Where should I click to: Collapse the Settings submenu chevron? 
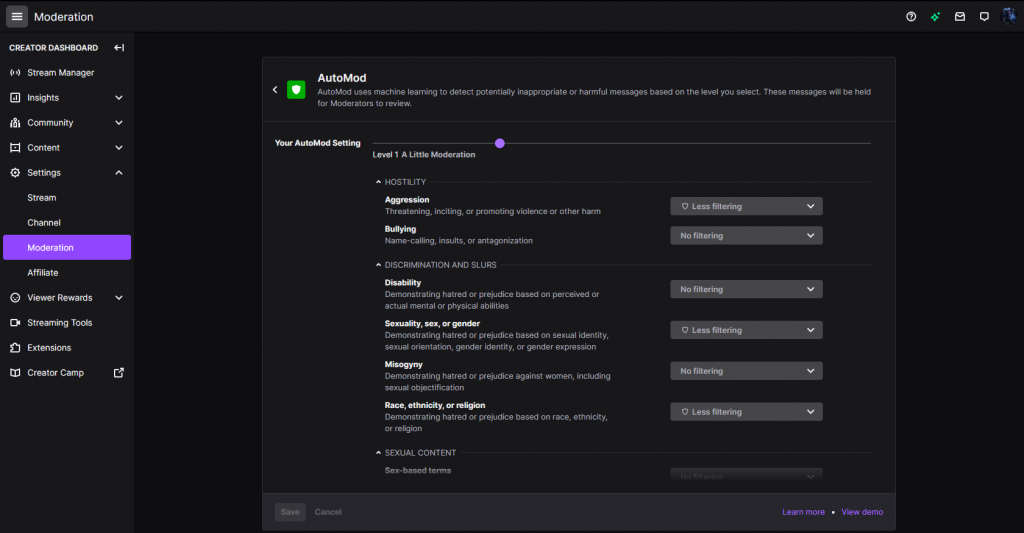click(119, 172)
